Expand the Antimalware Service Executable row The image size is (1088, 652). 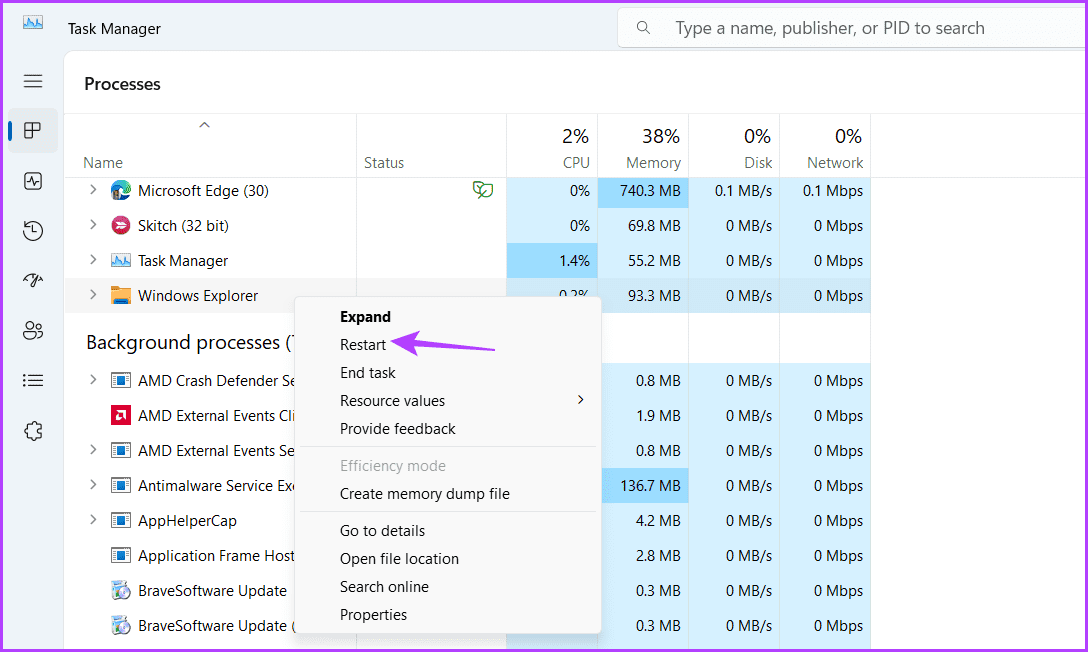[93, 484]
